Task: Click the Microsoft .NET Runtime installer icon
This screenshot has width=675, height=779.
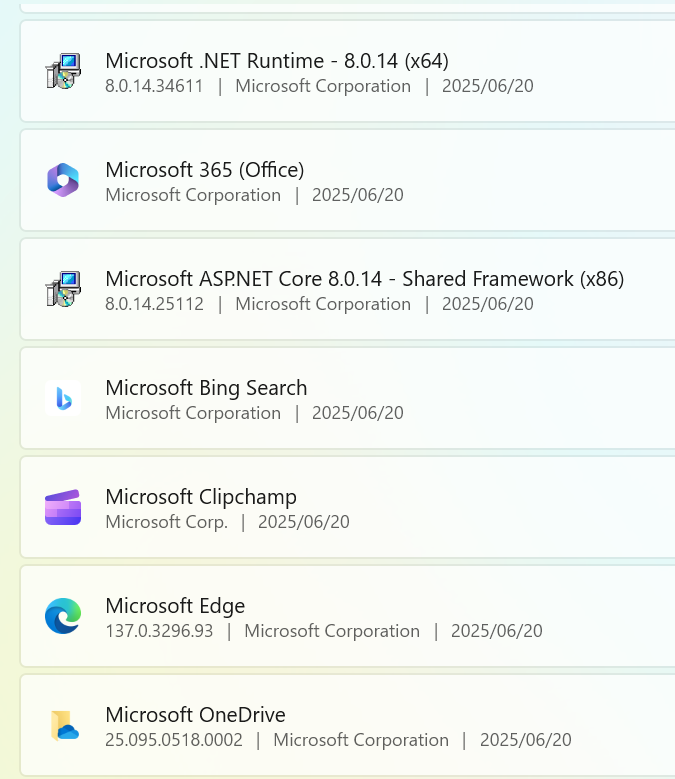Action: click(63, 71)
